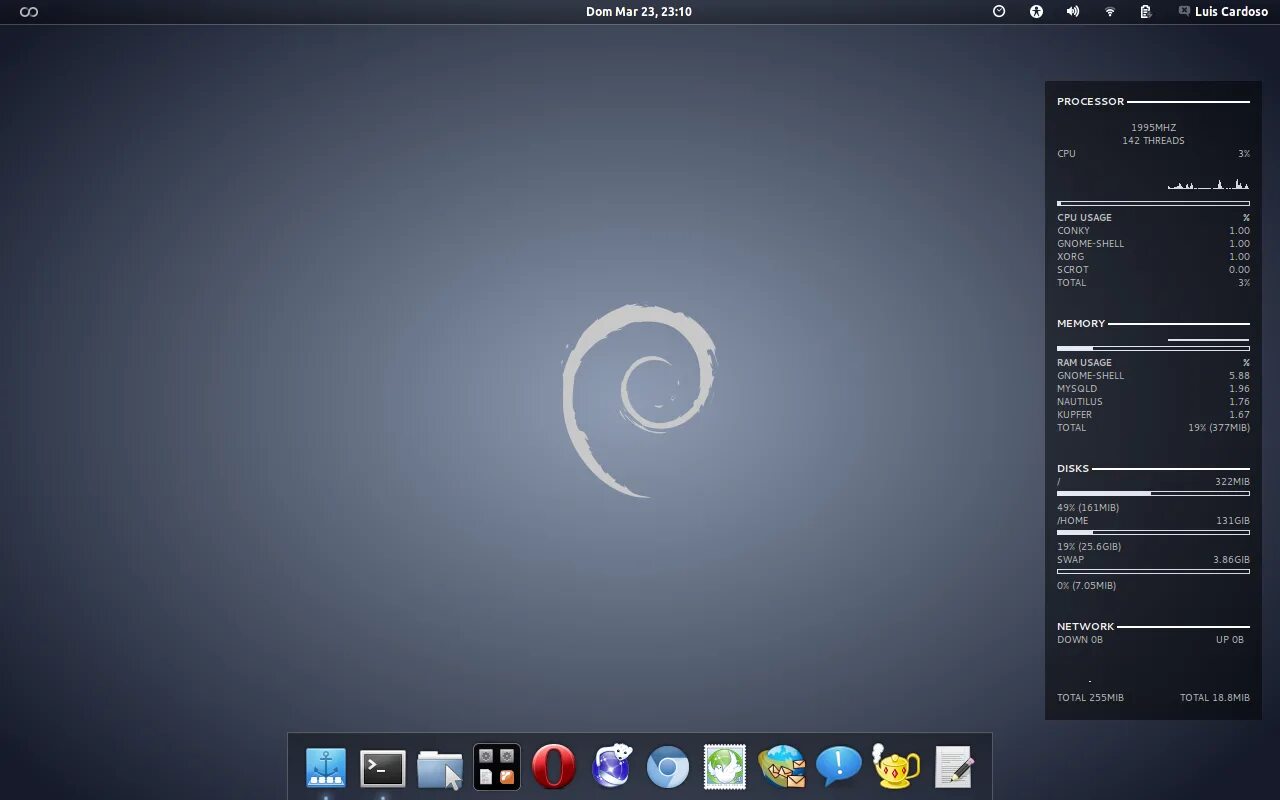The height and width of the screenshot is (800, 1280).
Task: Open the file manager folder icon
Action: click(440, 769)
